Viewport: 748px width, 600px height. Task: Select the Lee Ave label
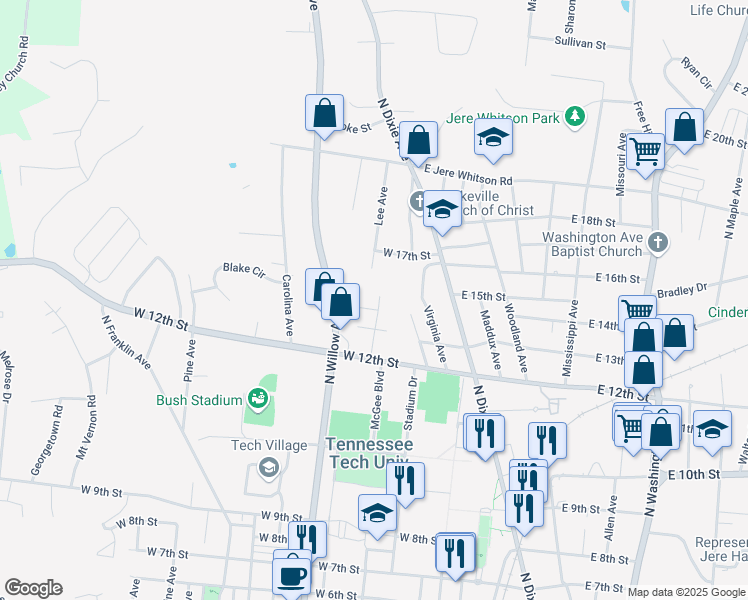click(381, 206)
